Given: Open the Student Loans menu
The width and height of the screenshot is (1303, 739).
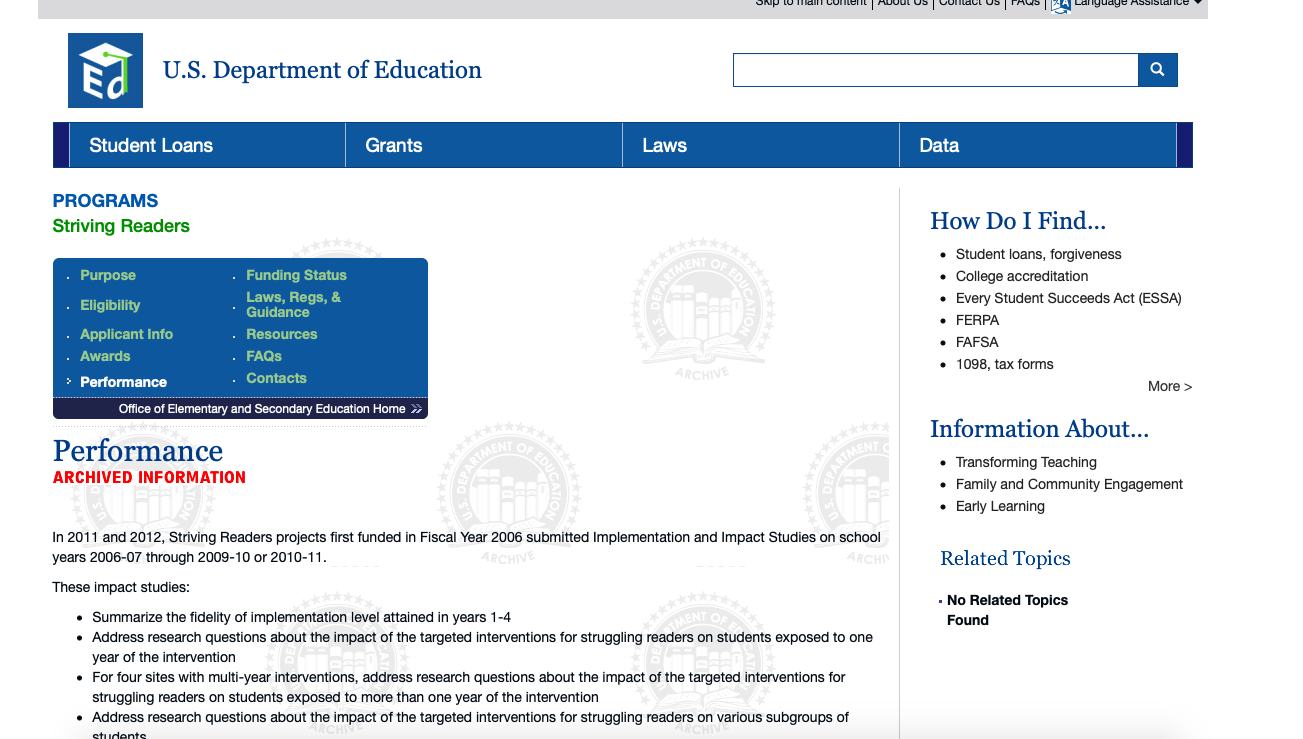Looking at the screenshot, I should click(151, 145).
